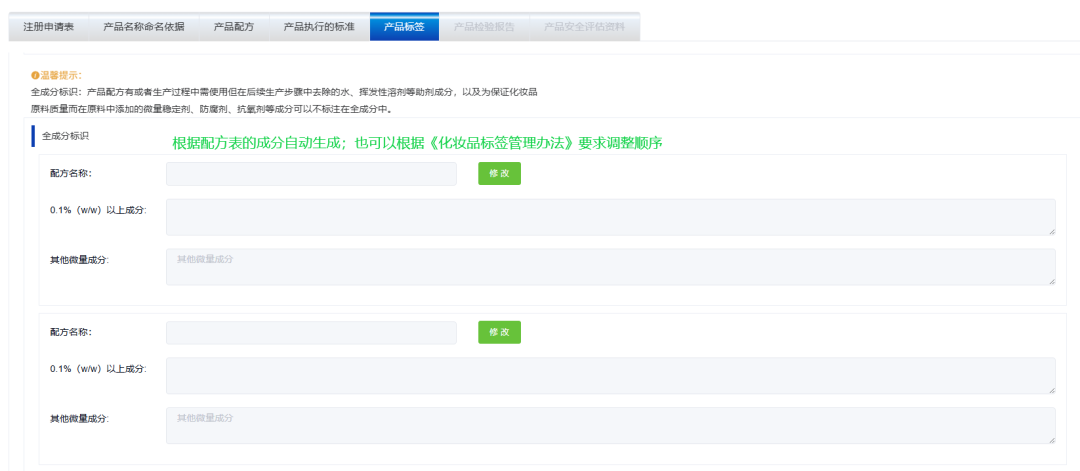The image size is (1080, 471).
Task: Focus the first 配方名称 input field
Action: point(311,174)
